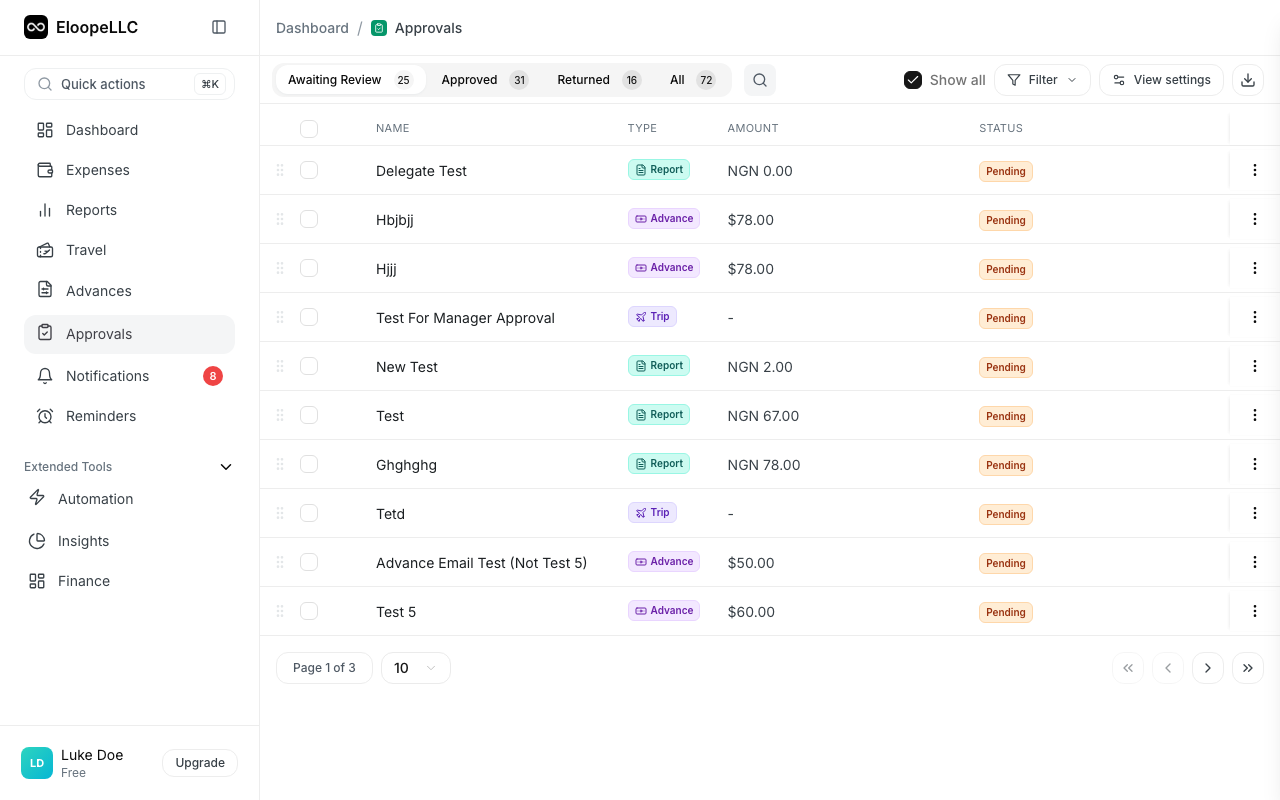Open Dashboard from the breadcrumb
The width and height of the screenshot is (1280, 800).
312,28
